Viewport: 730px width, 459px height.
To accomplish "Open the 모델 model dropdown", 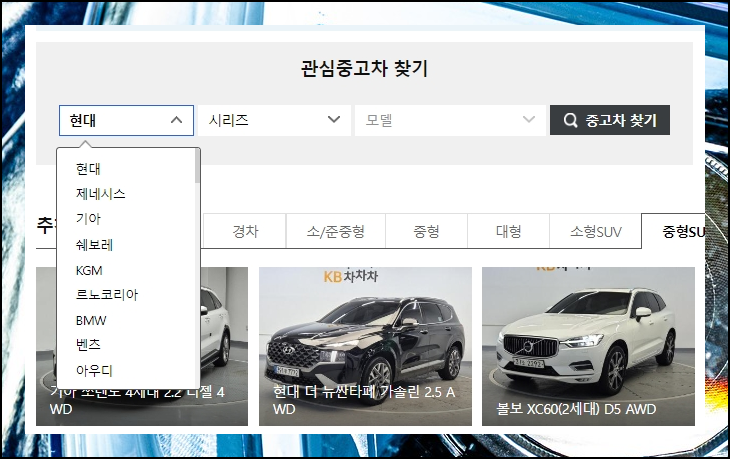I will (450, 121).
